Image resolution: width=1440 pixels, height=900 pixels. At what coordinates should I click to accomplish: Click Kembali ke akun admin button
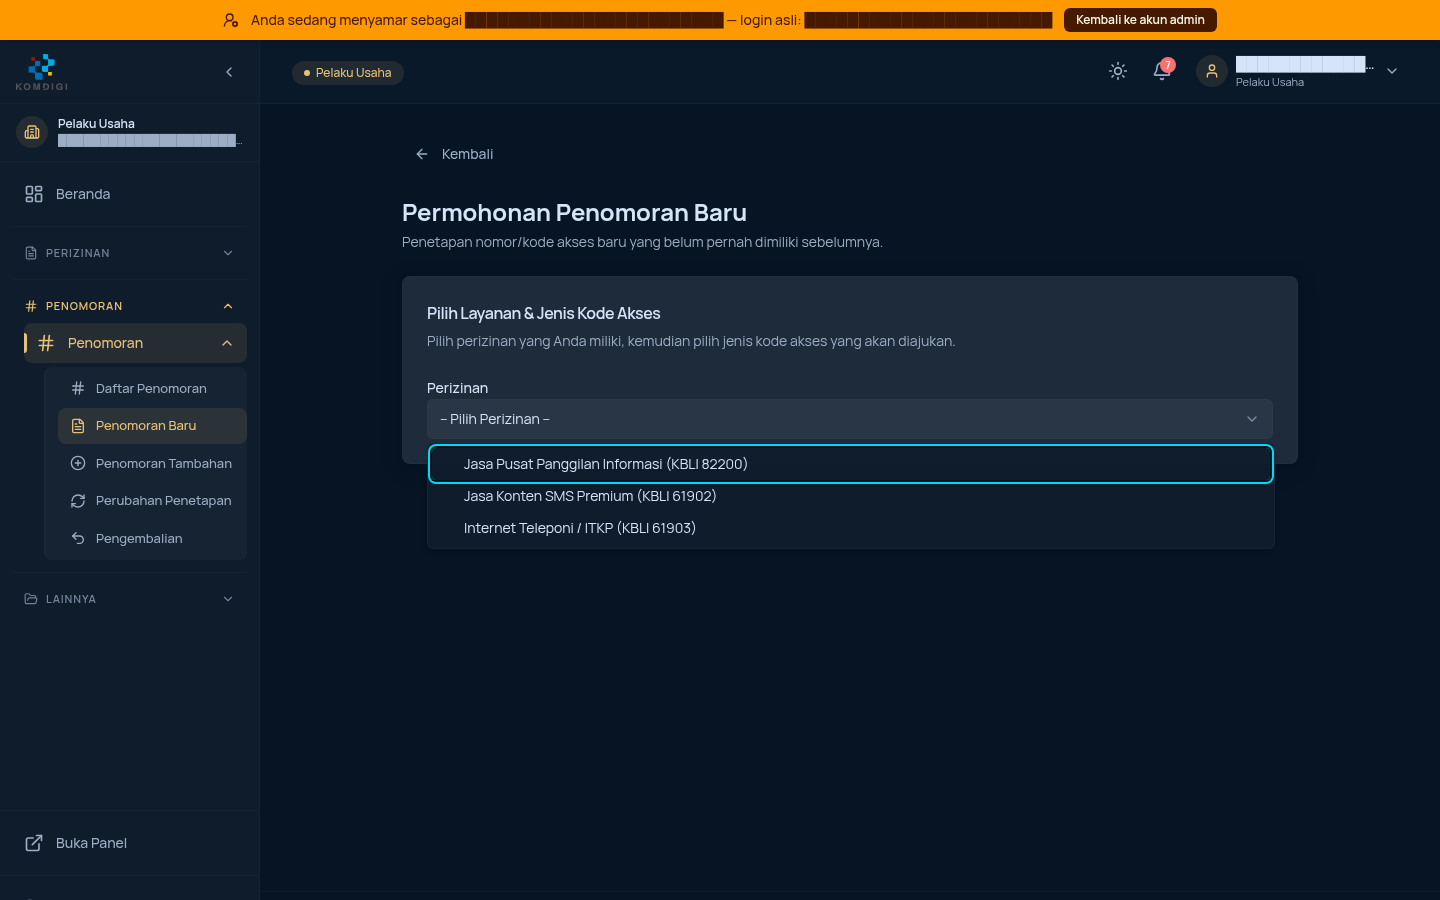tap(1140, 20)
